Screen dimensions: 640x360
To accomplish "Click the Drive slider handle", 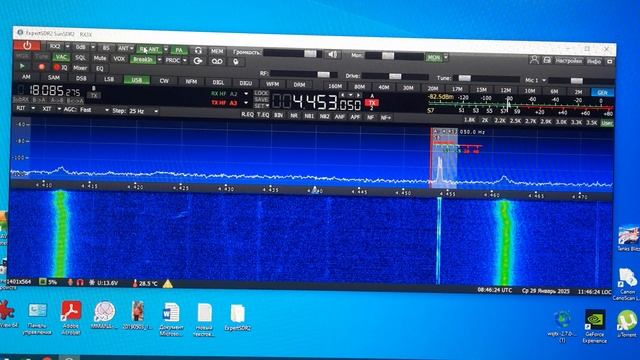I will point(395,76).
